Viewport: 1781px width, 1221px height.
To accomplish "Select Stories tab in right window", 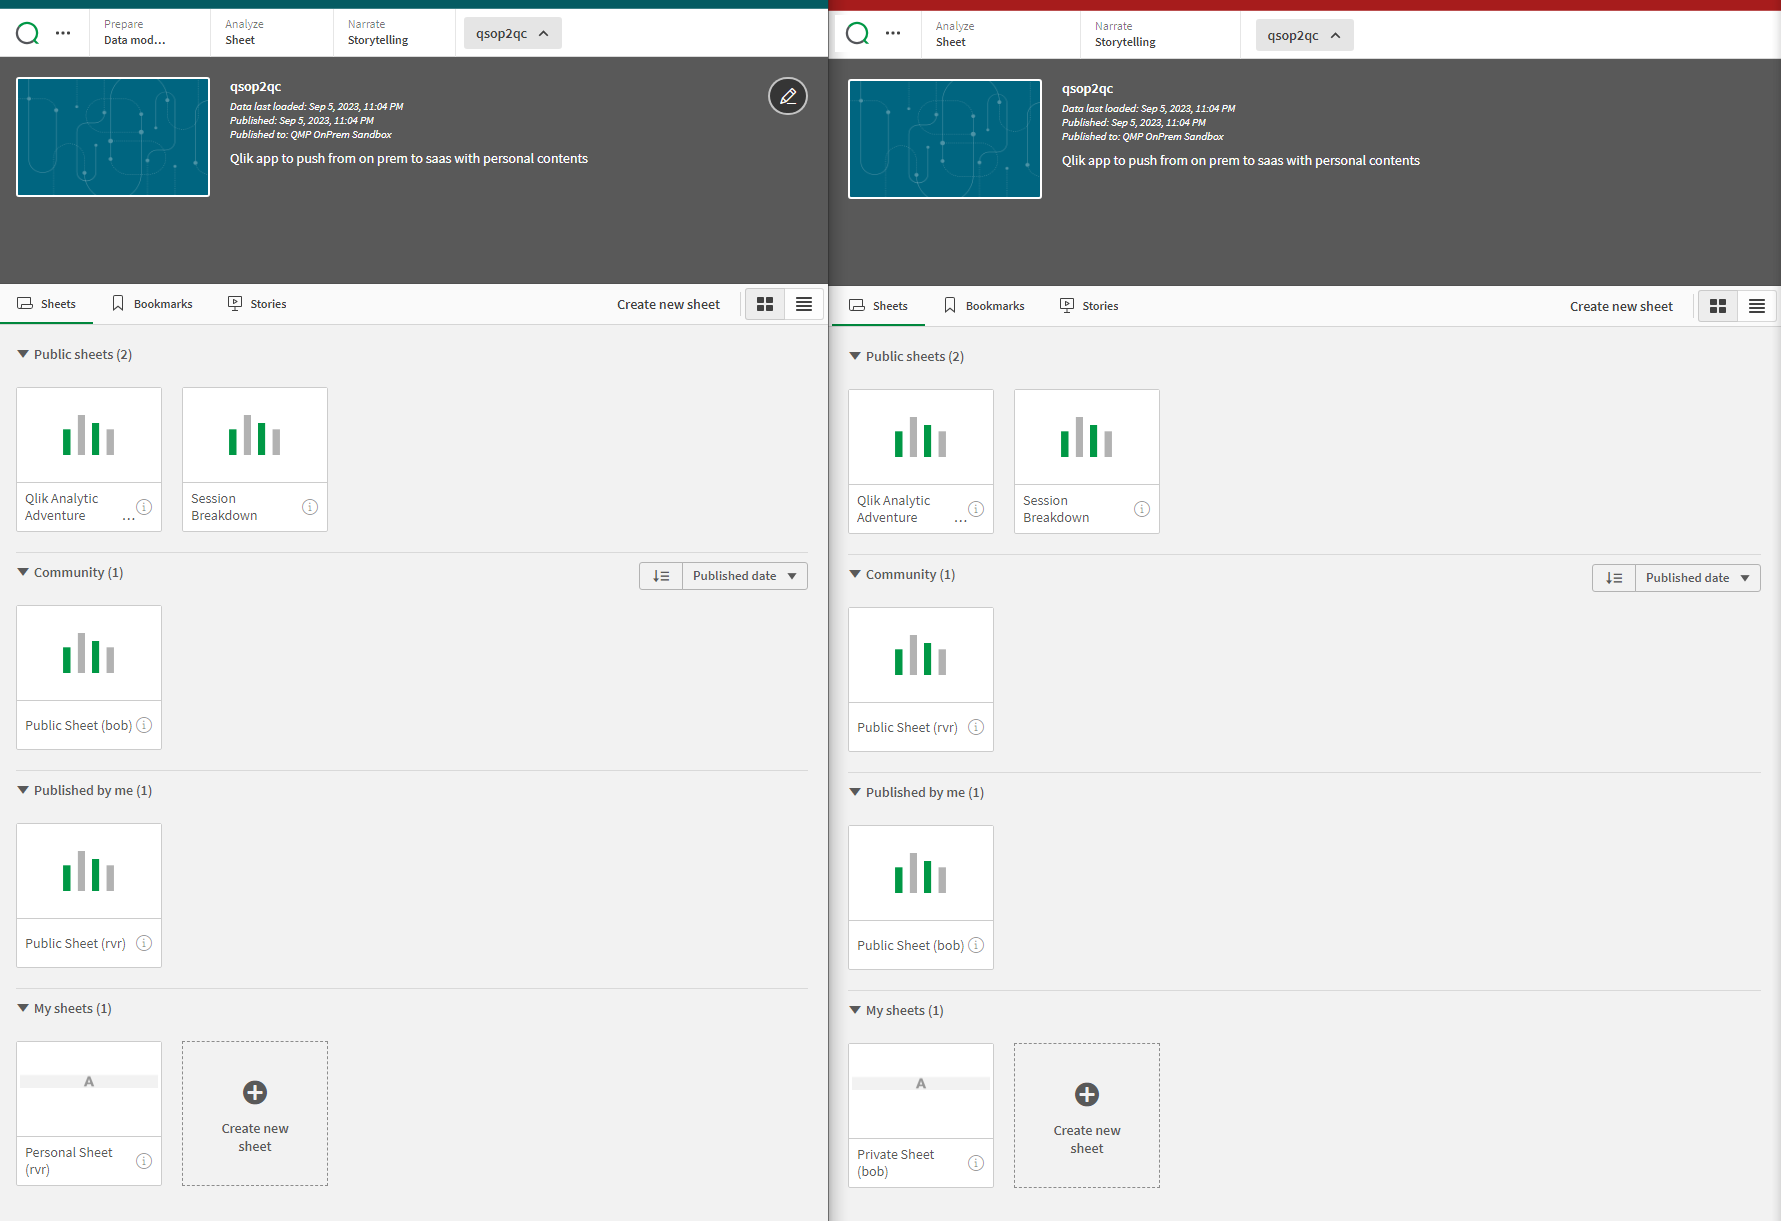I will pyautogui.click(x=1089, y=306).
